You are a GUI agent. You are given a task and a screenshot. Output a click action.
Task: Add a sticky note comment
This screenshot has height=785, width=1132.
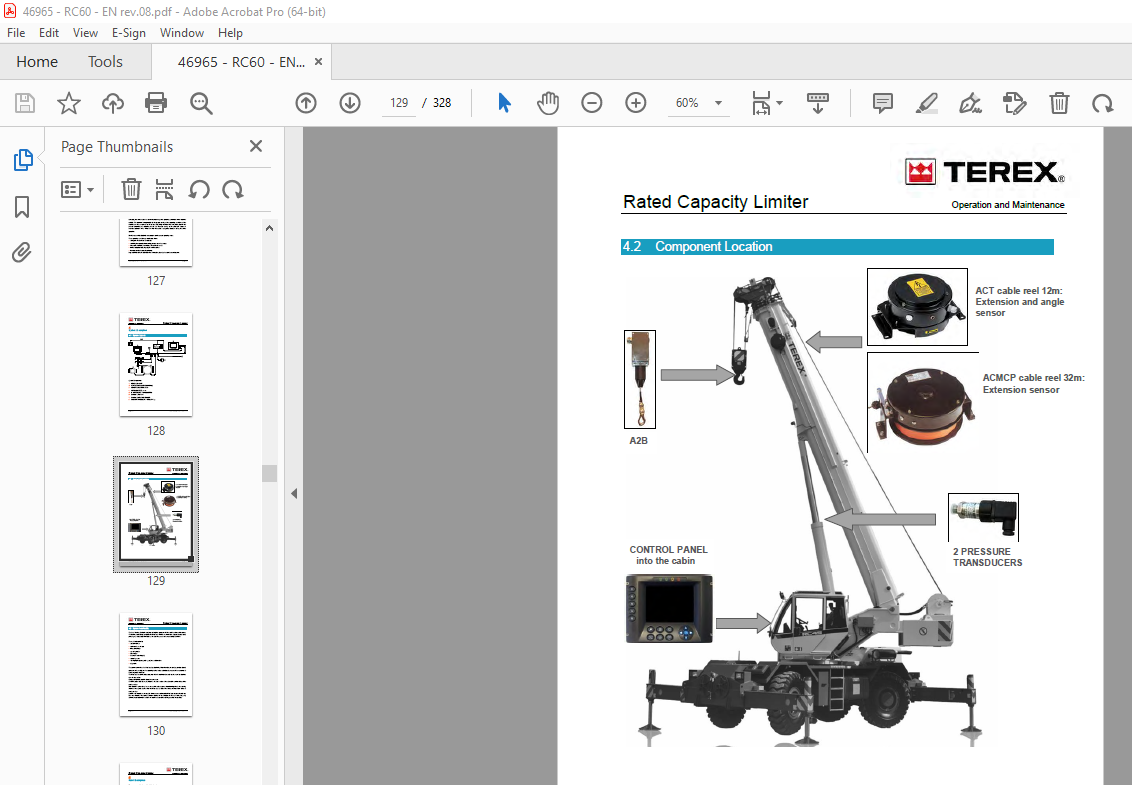point(882,103)
